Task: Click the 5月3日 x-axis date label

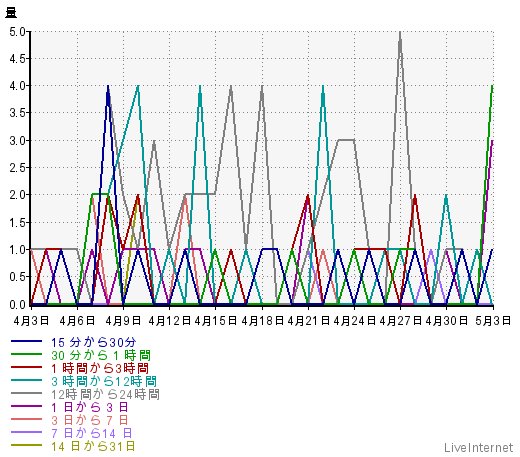Action: point(493,321)
